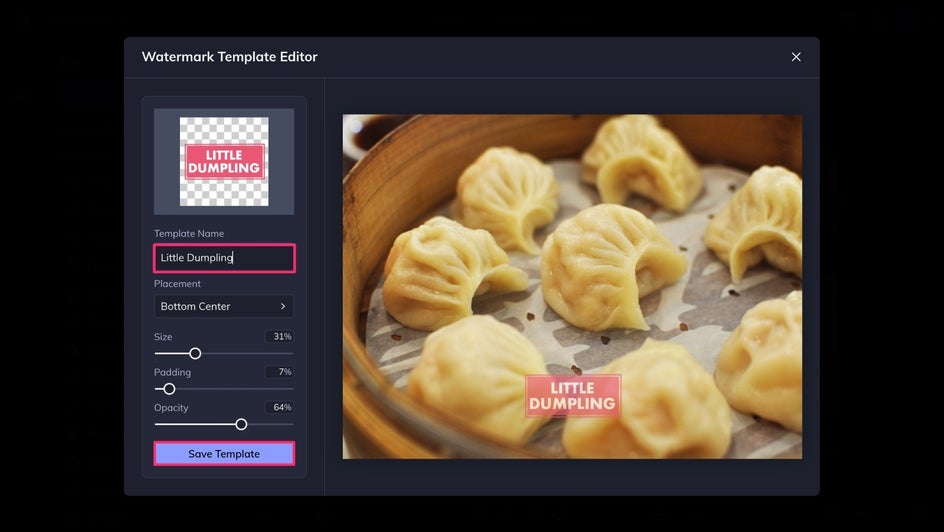
Task: Select the Little Dumpling watermark thumbnail preview
Action: (x=224, y=161)
